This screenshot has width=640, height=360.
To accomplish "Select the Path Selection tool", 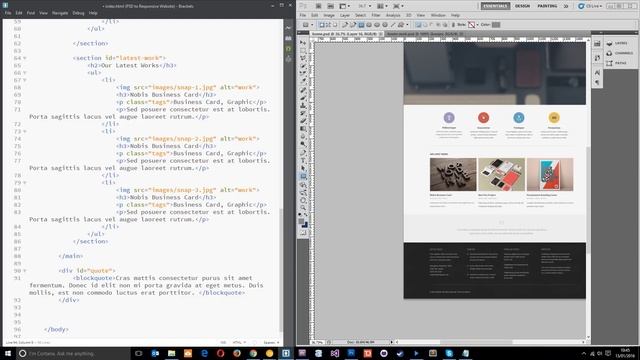I will pyautogui.click(x=303, y=168).
